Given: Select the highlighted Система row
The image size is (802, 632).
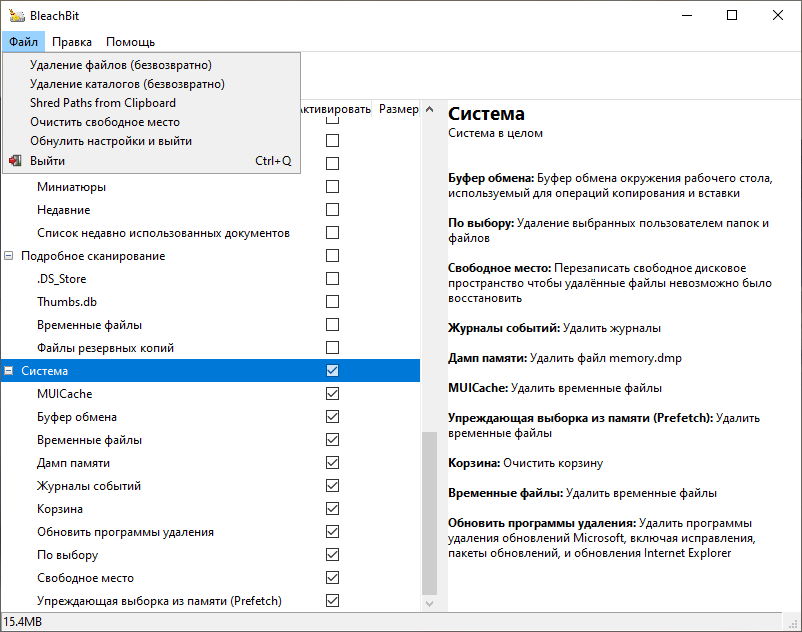Looking at the screenshot, I should click(x=210, y=371).
